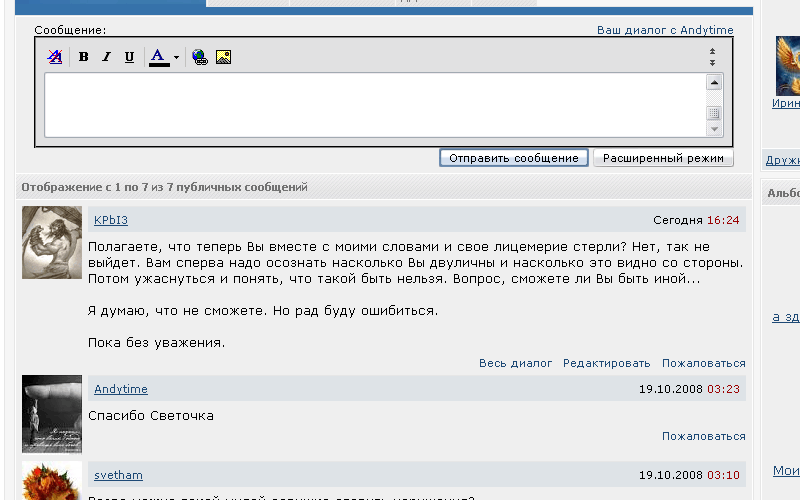Open the text color dropdown arrow

click(x=176, y=58)
